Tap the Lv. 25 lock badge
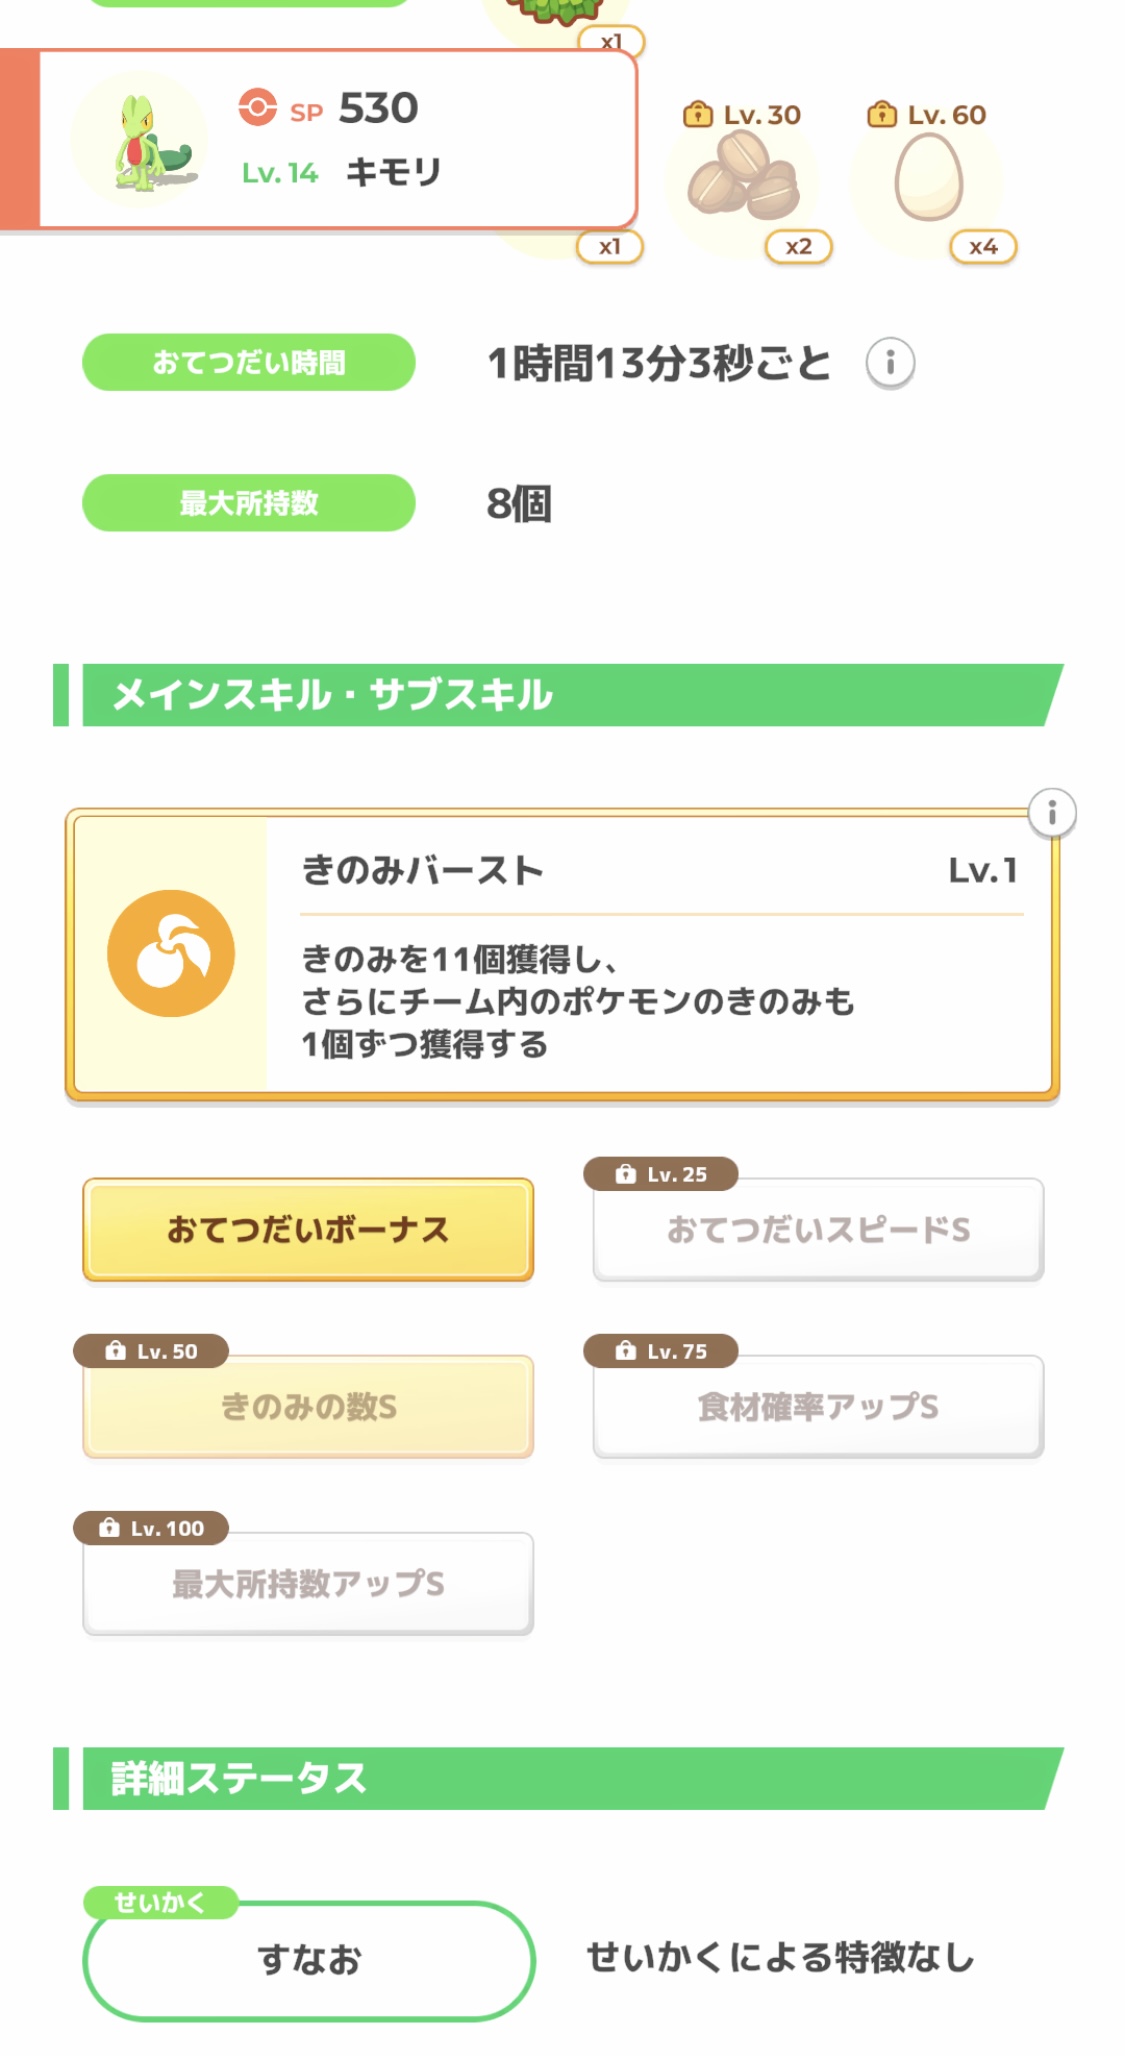The image size is (1125, 2056). coord(661,1174)
